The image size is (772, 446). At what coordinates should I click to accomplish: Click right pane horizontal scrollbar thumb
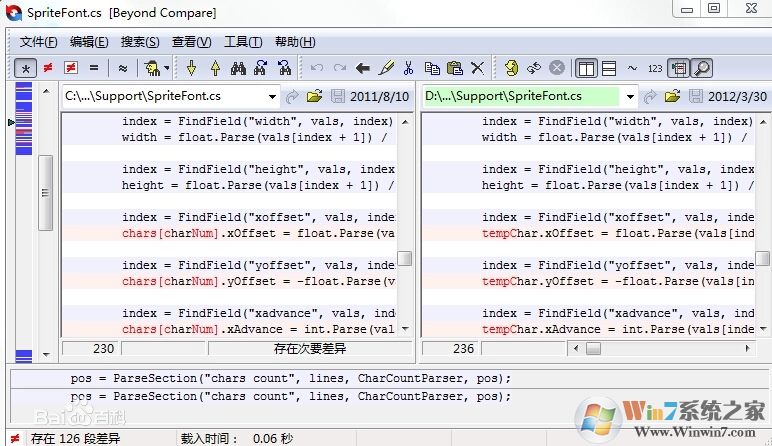[593, 349]
